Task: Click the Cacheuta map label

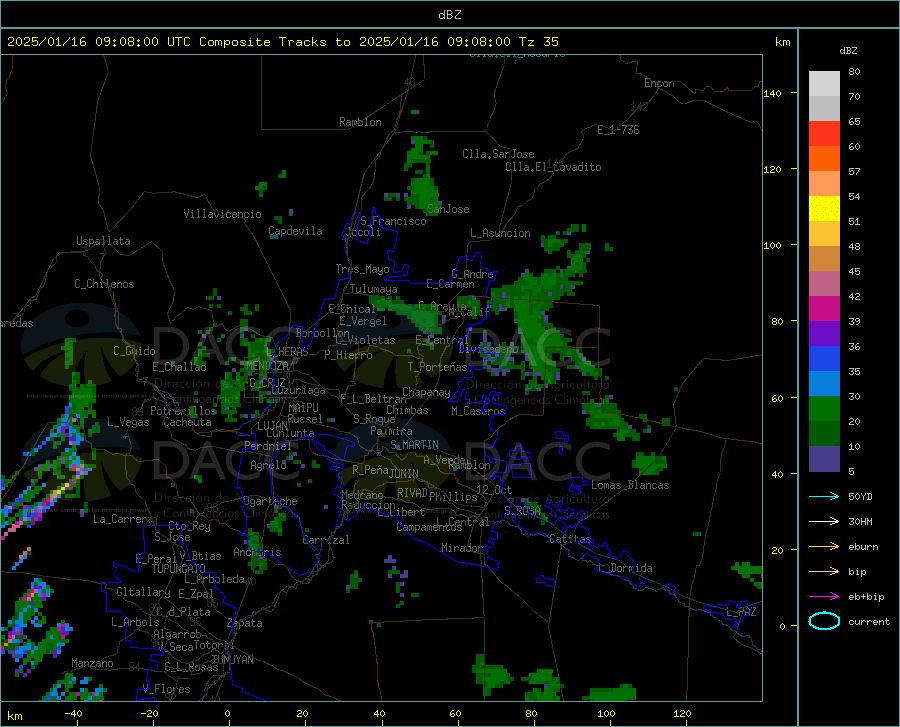Action: pos(187,422)
